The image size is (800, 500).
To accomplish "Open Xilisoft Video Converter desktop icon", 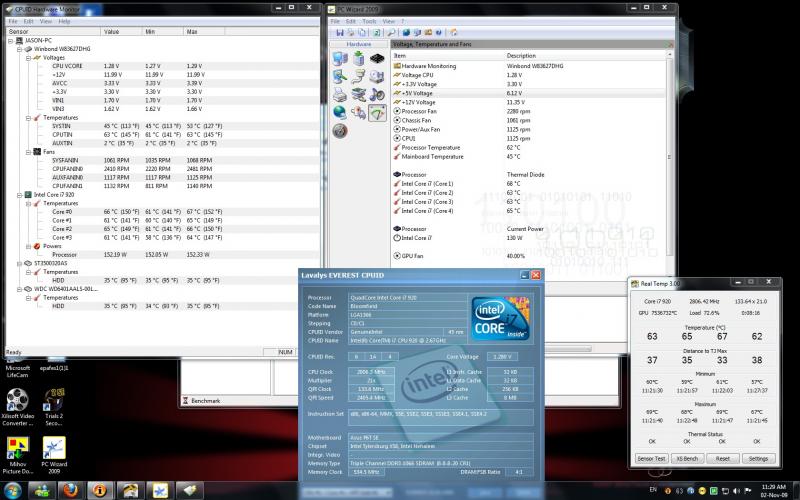I will point(17,407).
